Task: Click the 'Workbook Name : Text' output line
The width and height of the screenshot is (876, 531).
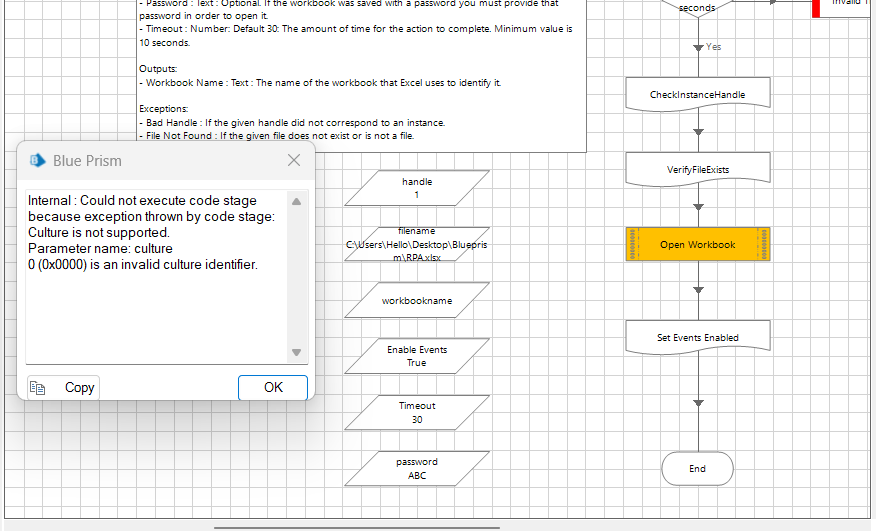Action: tap(320, 83)
